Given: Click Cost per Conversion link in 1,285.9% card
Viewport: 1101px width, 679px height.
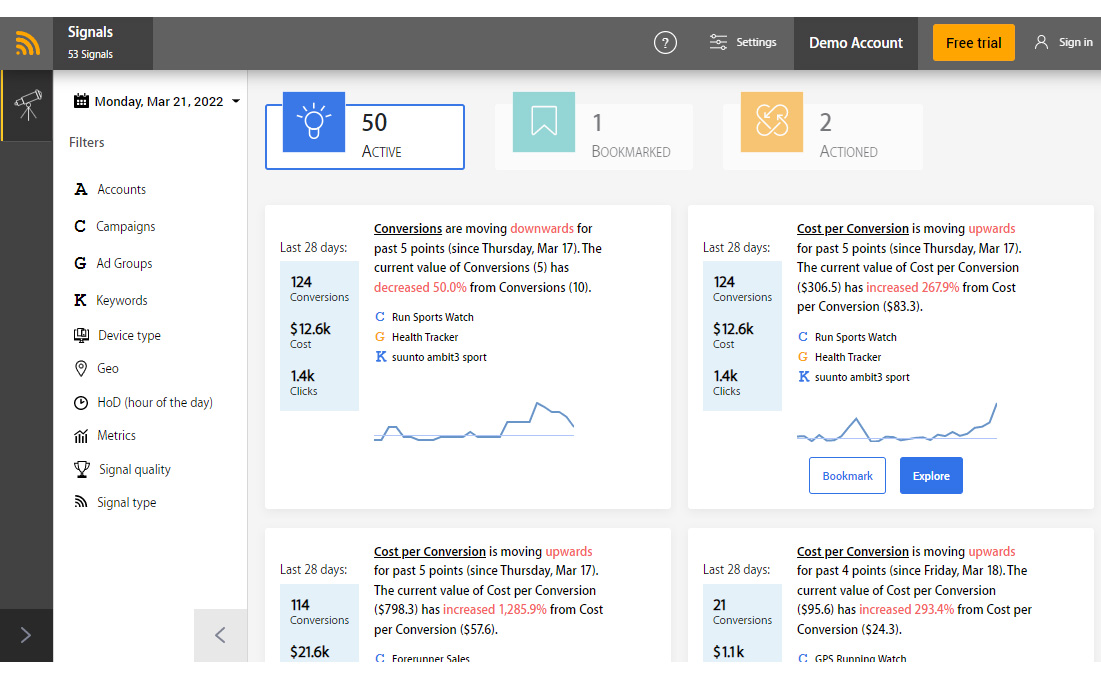Looking at the screenshot, I should [430, 551].
